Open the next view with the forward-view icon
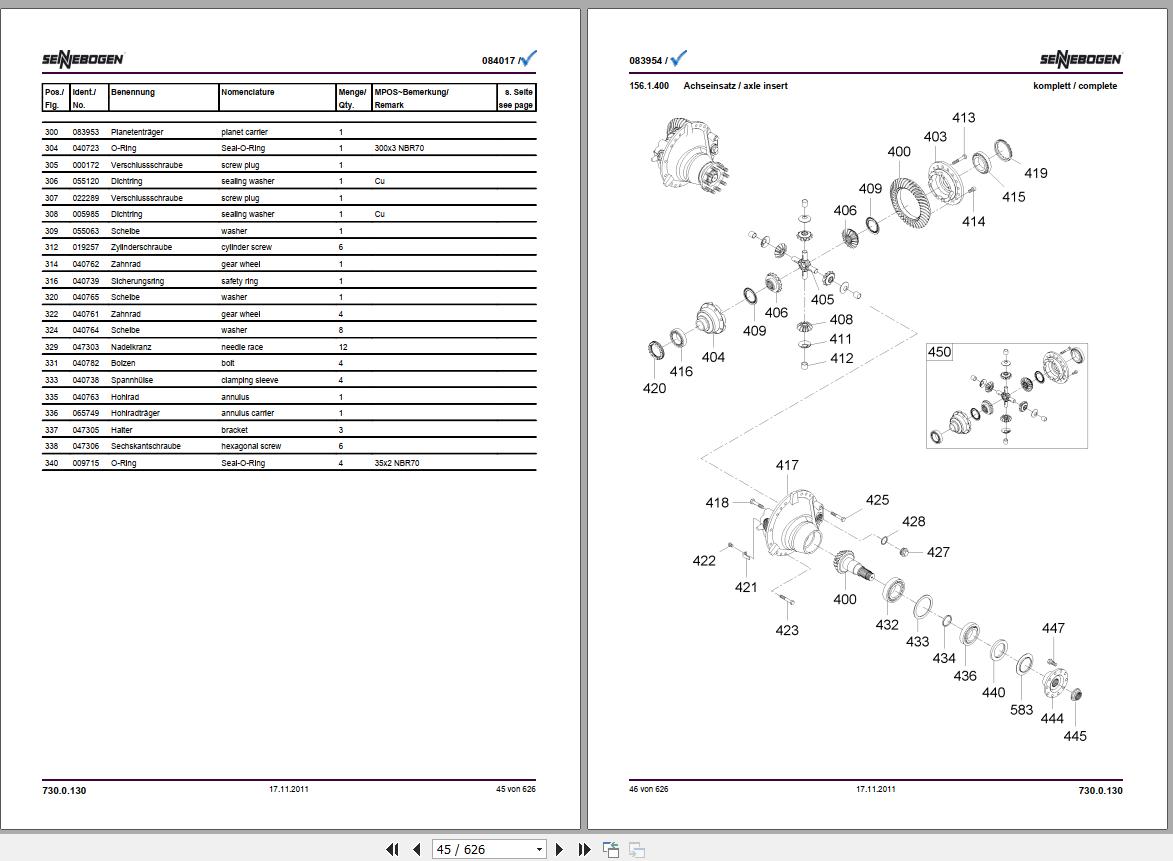This screenshot has width=1173, height=861. (636, 848)
